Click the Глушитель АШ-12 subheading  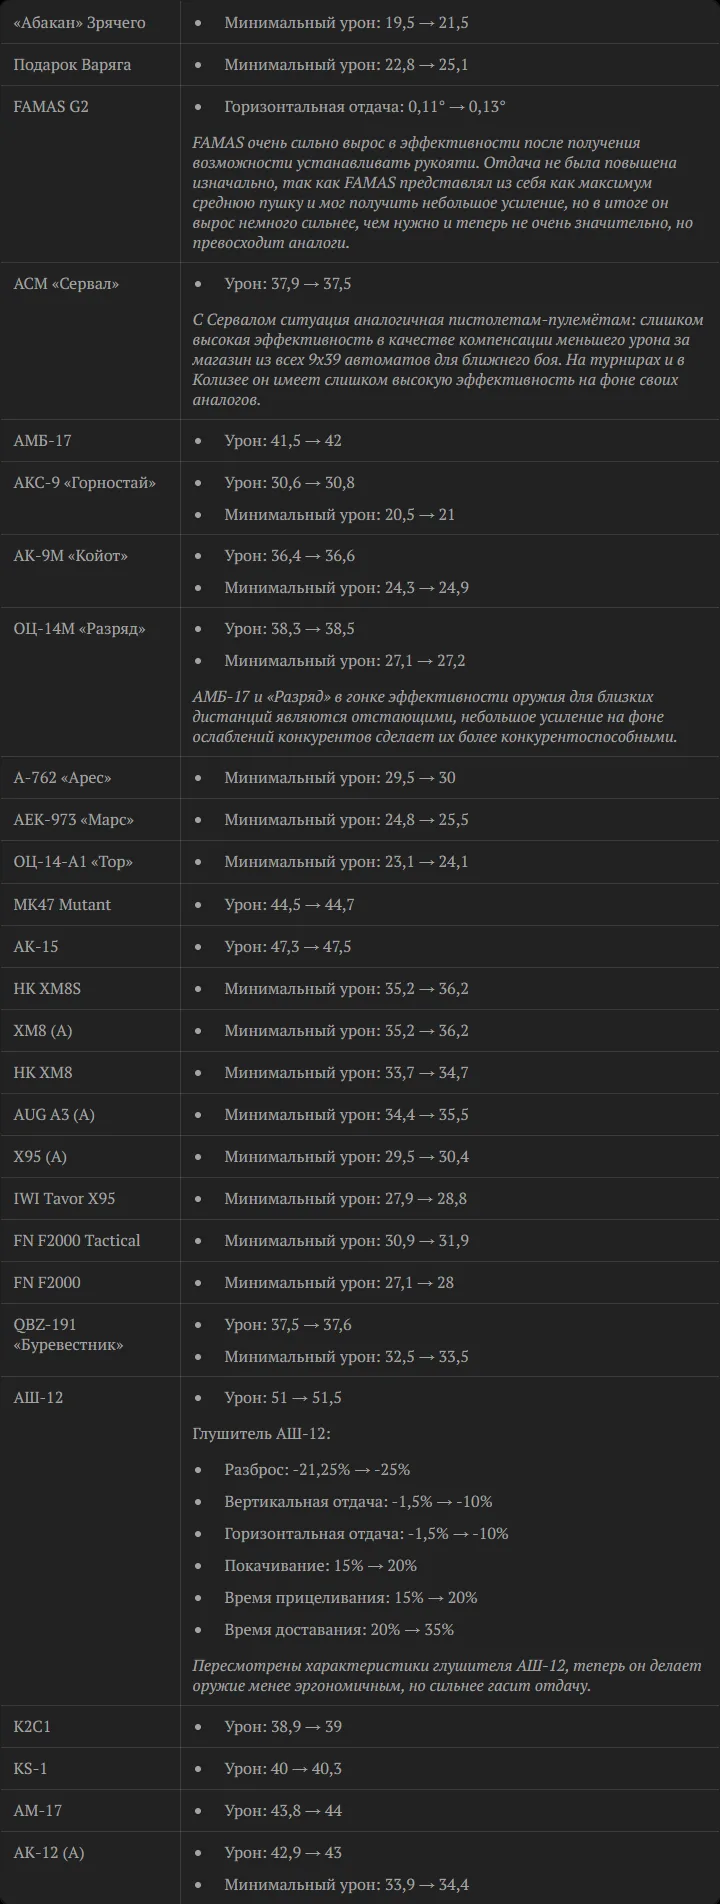(x=261, y=1434)
